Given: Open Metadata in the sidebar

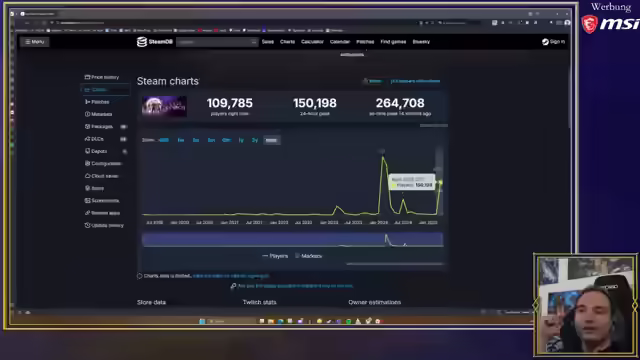Looking at the screenshot, I should pos(98,114).
